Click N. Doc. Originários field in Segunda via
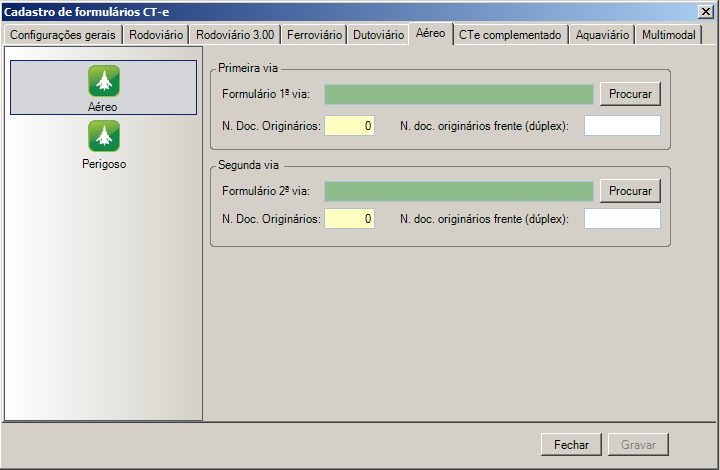 [349, 219]
